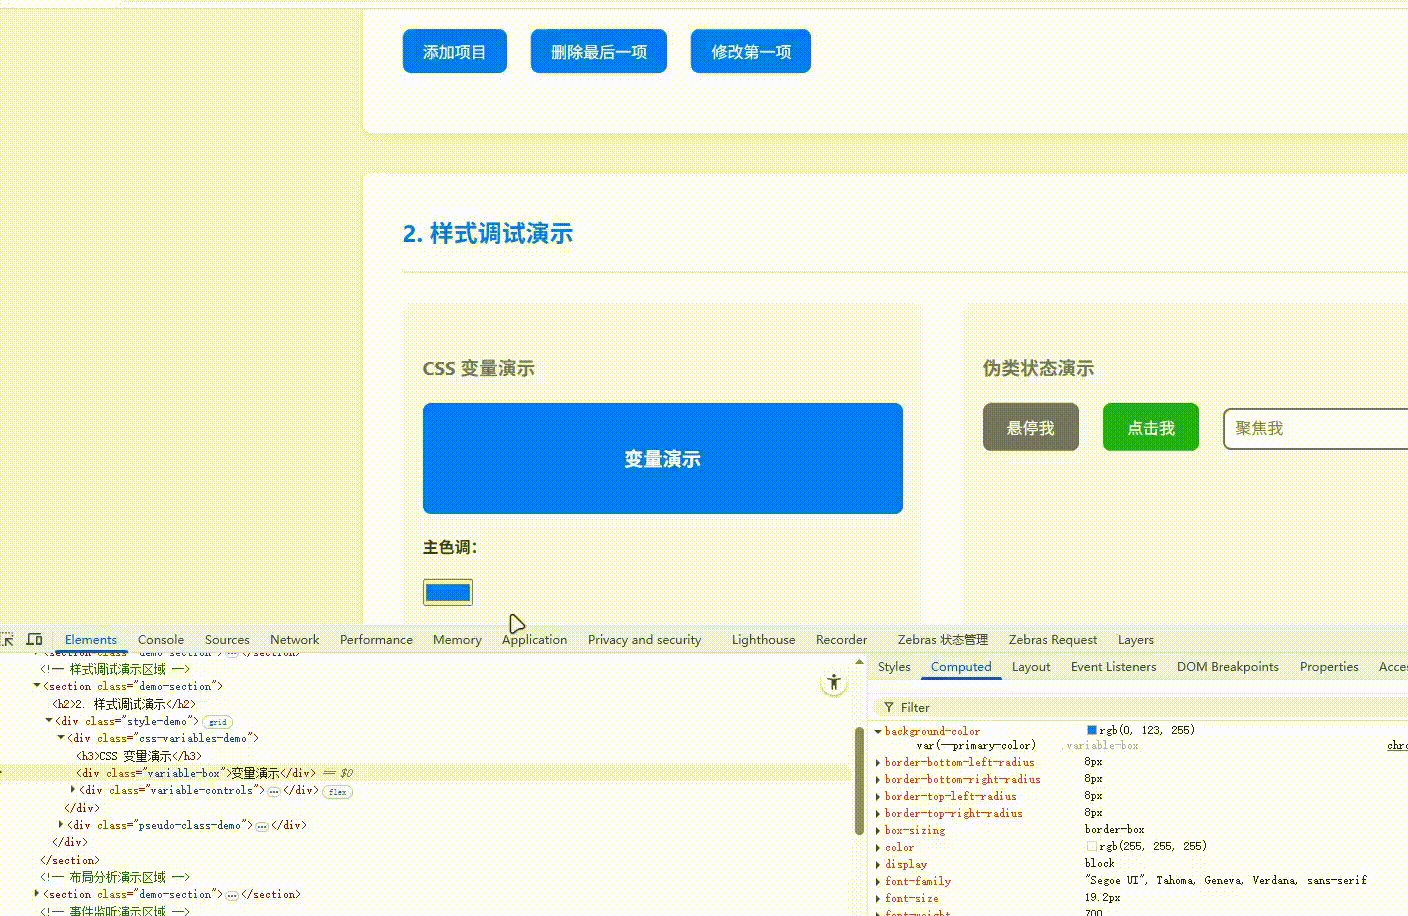Toggle the flex badge on variable-controls div

pos(336,791)
